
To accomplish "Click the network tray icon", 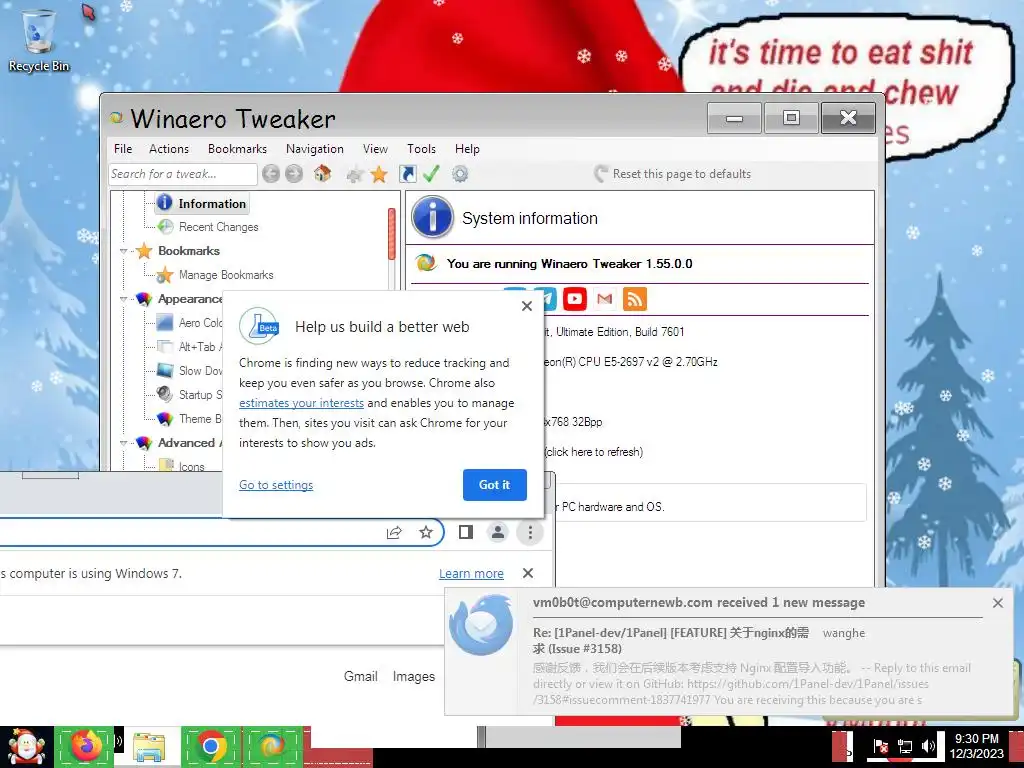I will pyautogui.click(x=904, y=746).
